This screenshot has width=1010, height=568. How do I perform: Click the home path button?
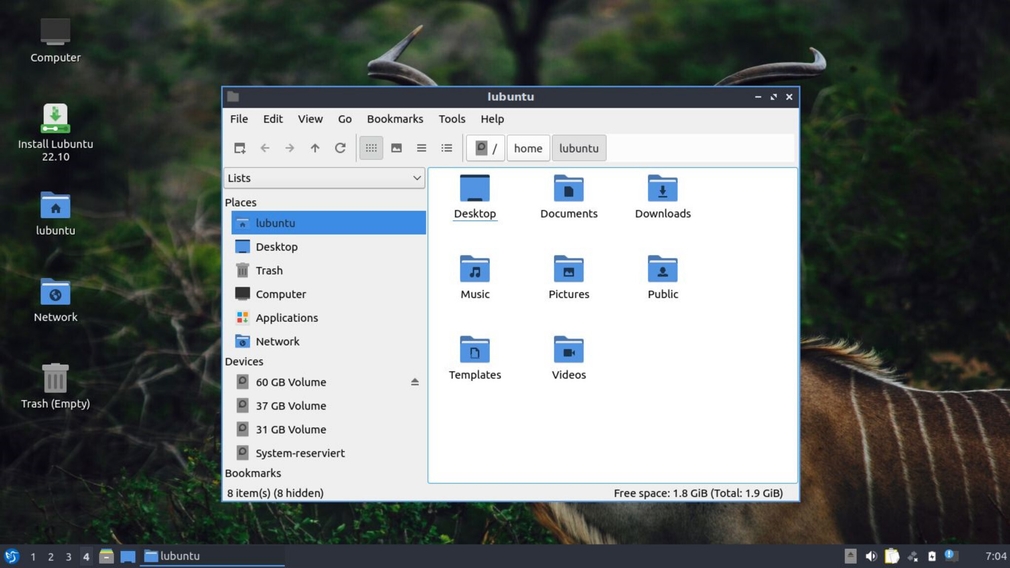click(528, 148)
